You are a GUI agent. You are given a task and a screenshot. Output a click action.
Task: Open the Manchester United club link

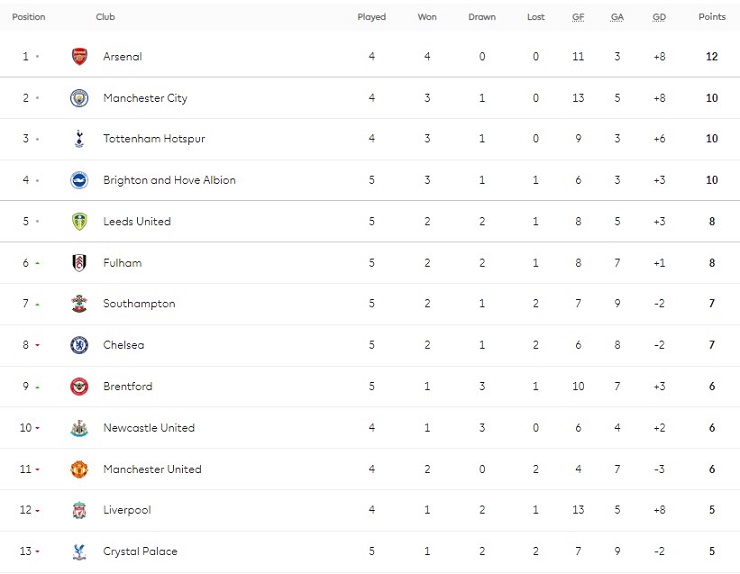(152, 469)
